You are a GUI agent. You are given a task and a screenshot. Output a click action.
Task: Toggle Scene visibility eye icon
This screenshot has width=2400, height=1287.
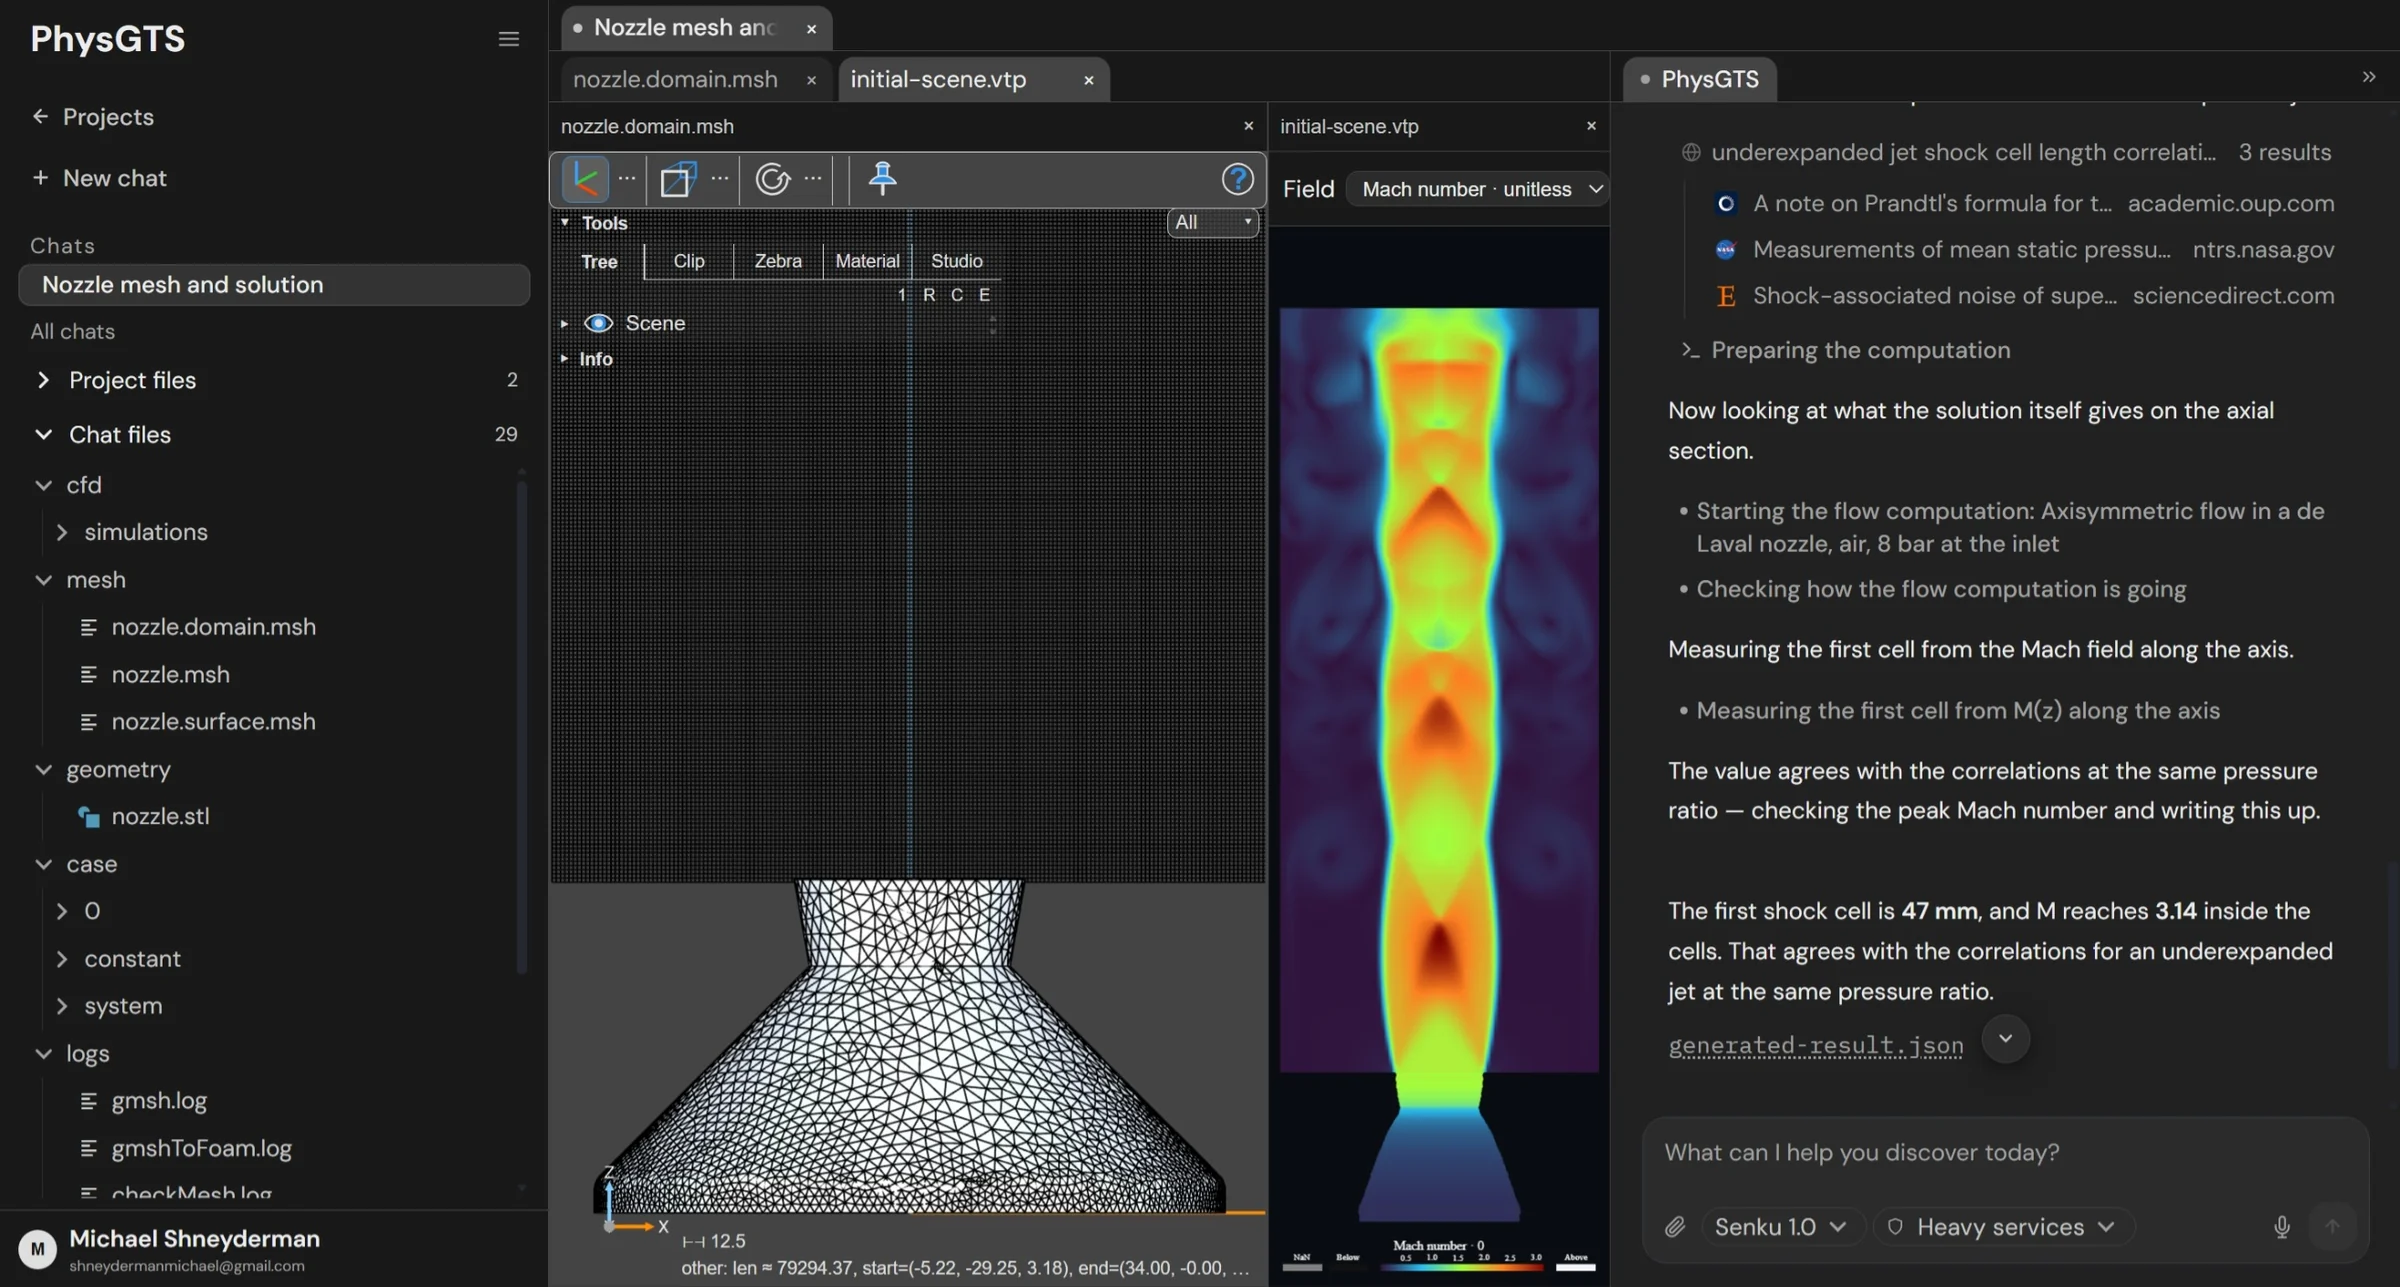tap(598, 323)
